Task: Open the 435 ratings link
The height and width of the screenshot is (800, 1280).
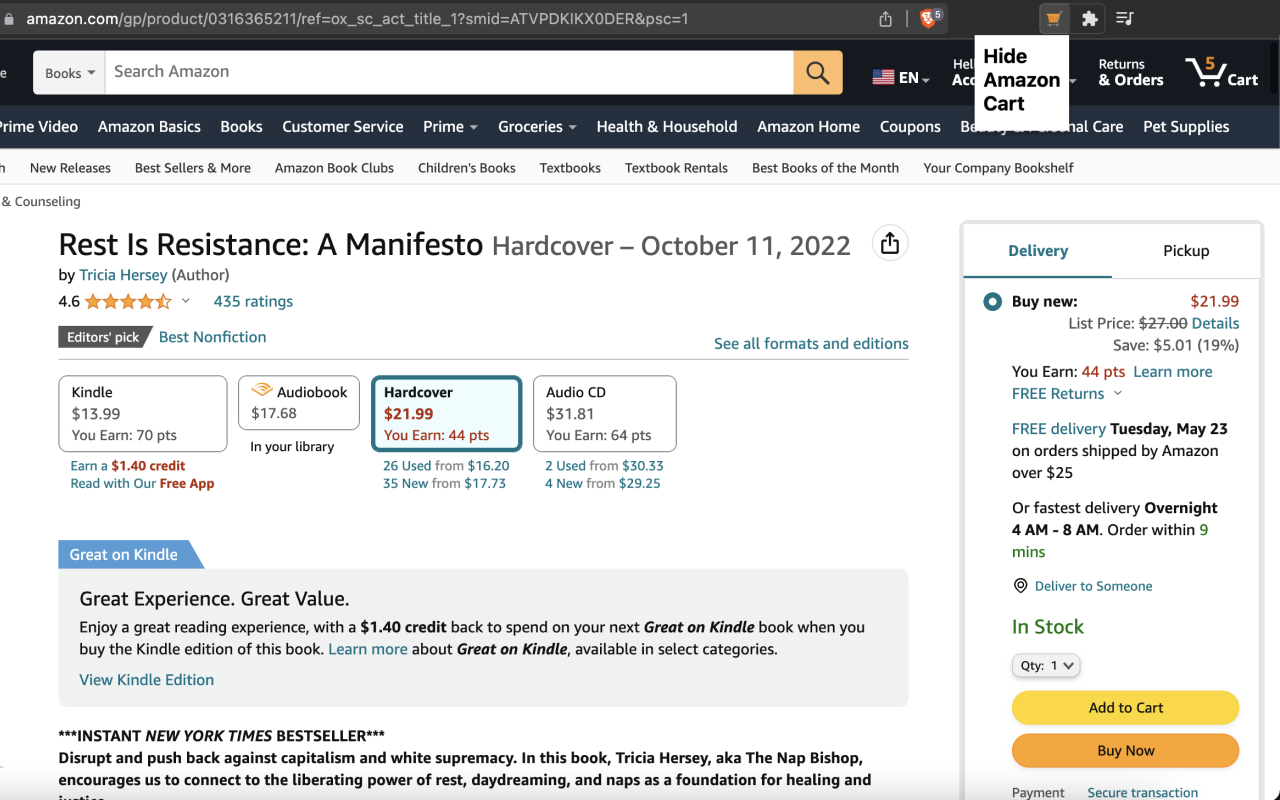Action: point(252,301)
